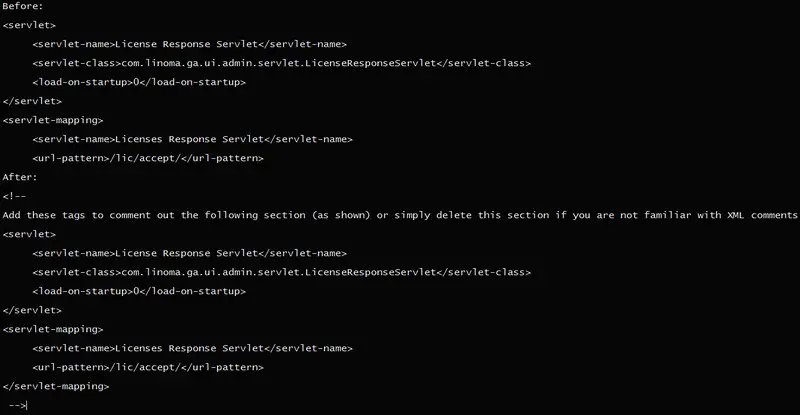Click the Before: label line
Image resolution: width=800 pixels, height=415 pixels.
[x=23, y=6]
